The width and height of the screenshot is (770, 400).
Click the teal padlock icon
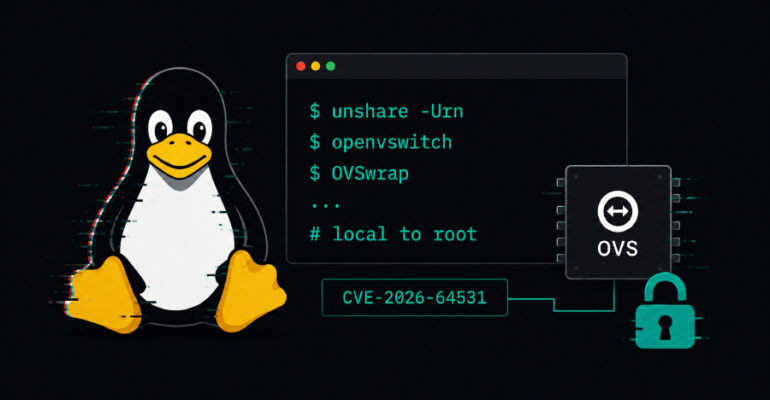point(665,311)
